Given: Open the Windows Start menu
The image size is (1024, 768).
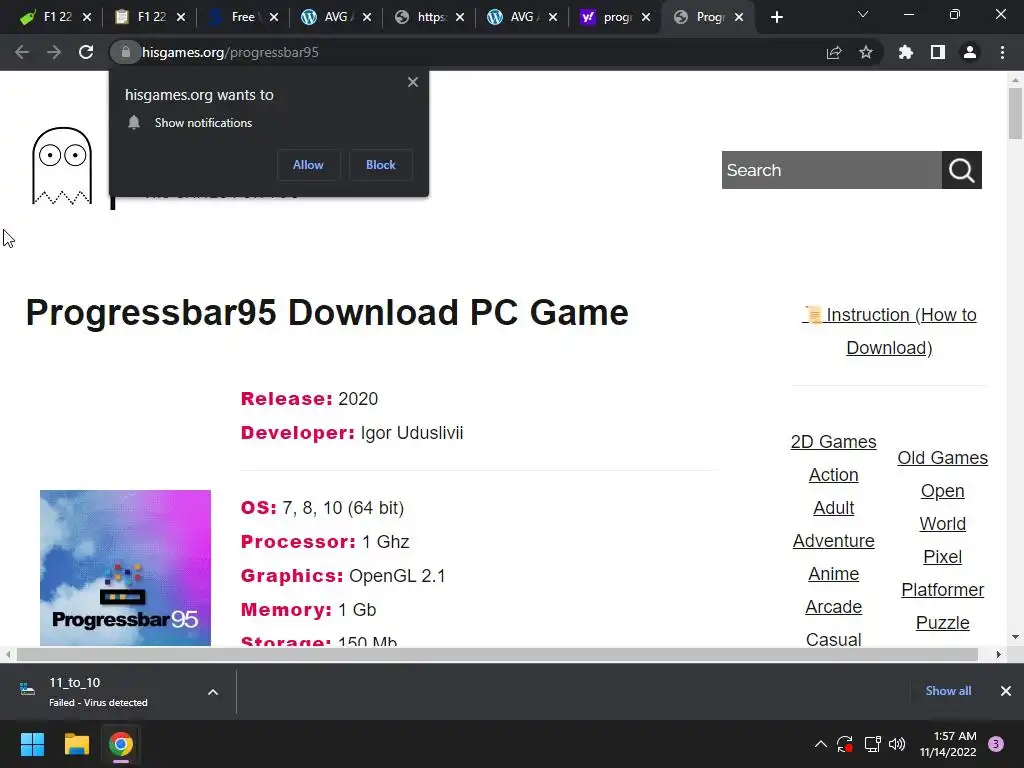Looking at the screenshot, I should pos(32,744).
